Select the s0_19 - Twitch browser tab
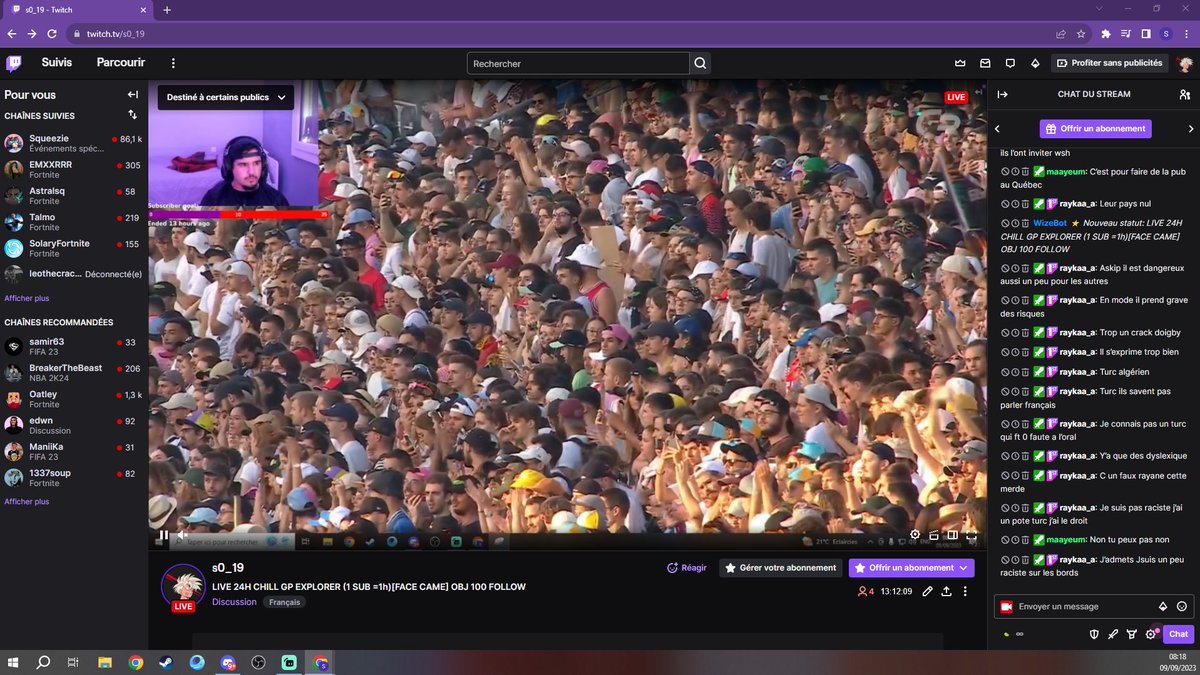The width and height of the screenshot is (1200, 675). (x=78, y=9)
